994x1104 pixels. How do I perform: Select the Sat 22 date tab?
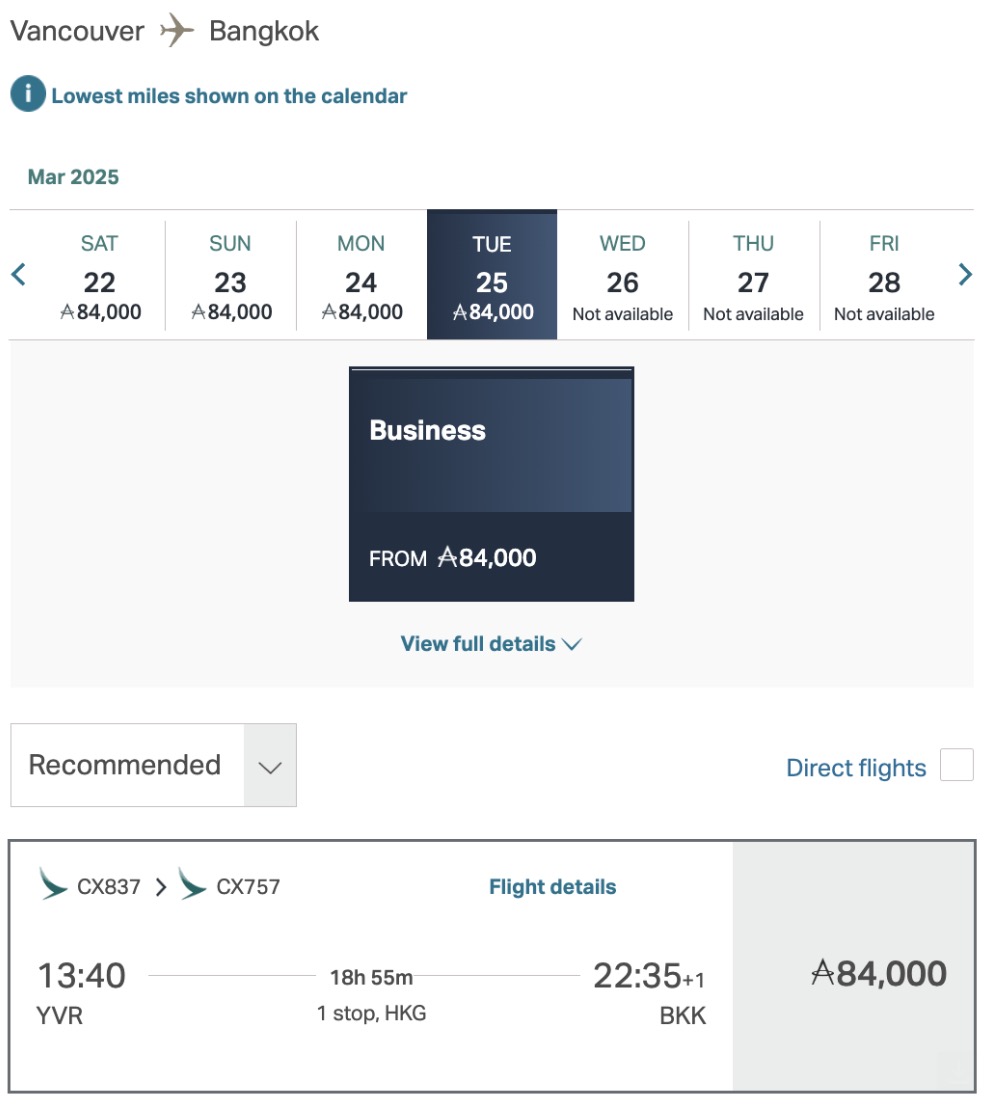(x=99, y=272)
